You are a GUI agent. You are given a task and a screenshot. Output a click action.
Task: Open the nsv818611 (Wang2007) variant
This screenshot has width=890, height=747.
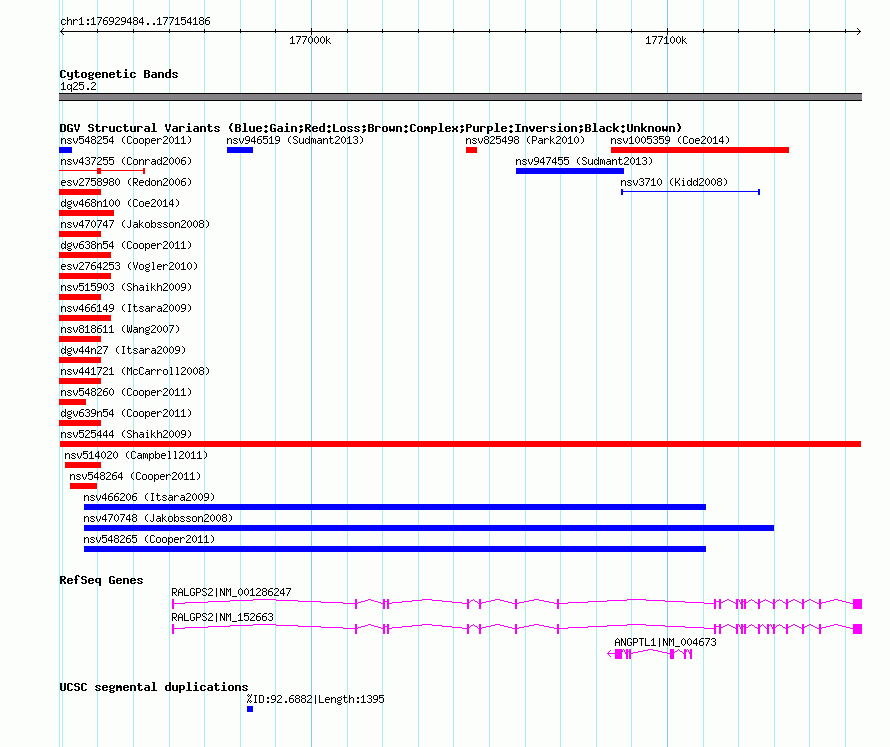tap(120, 329)
